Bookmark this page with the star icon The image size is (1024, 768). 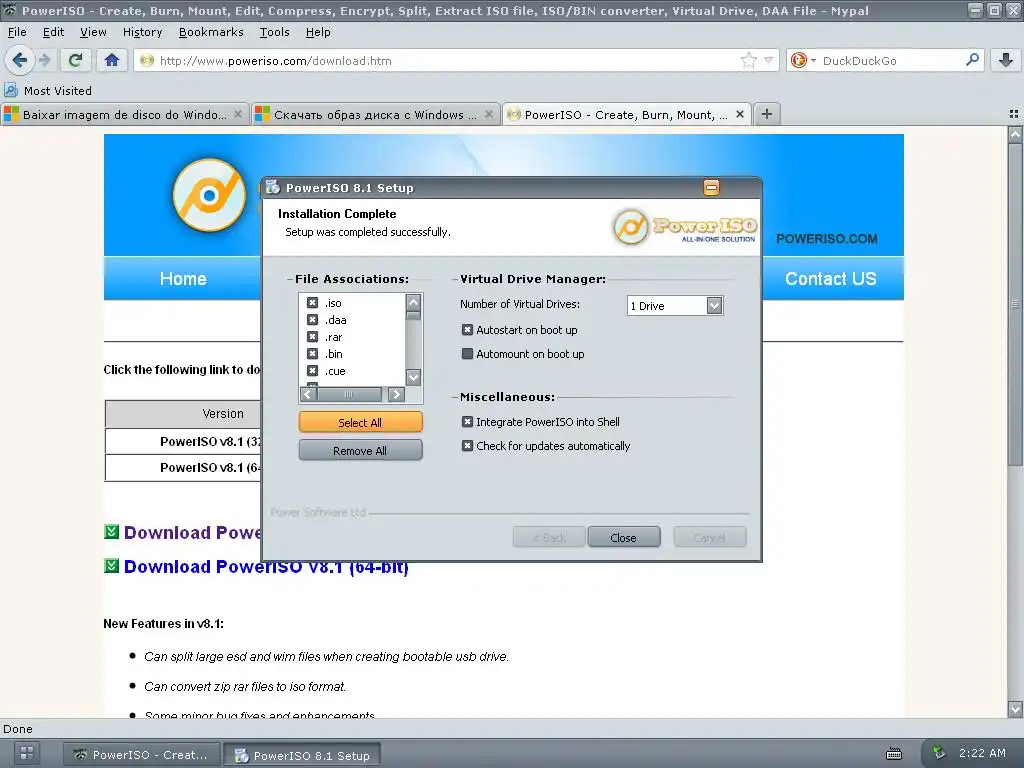point(748,61)
